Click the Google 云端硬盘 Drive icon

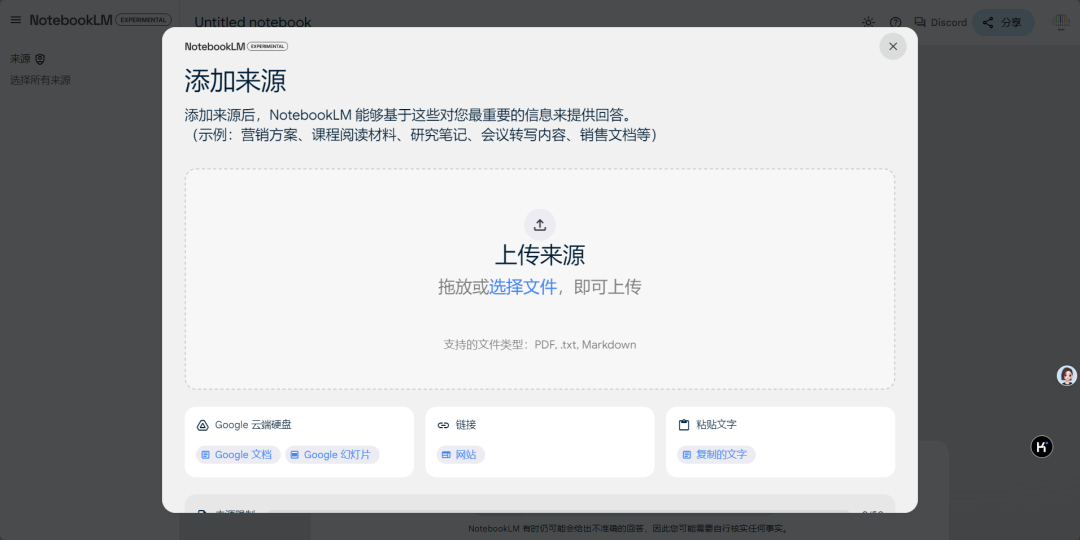coord(202,425)
